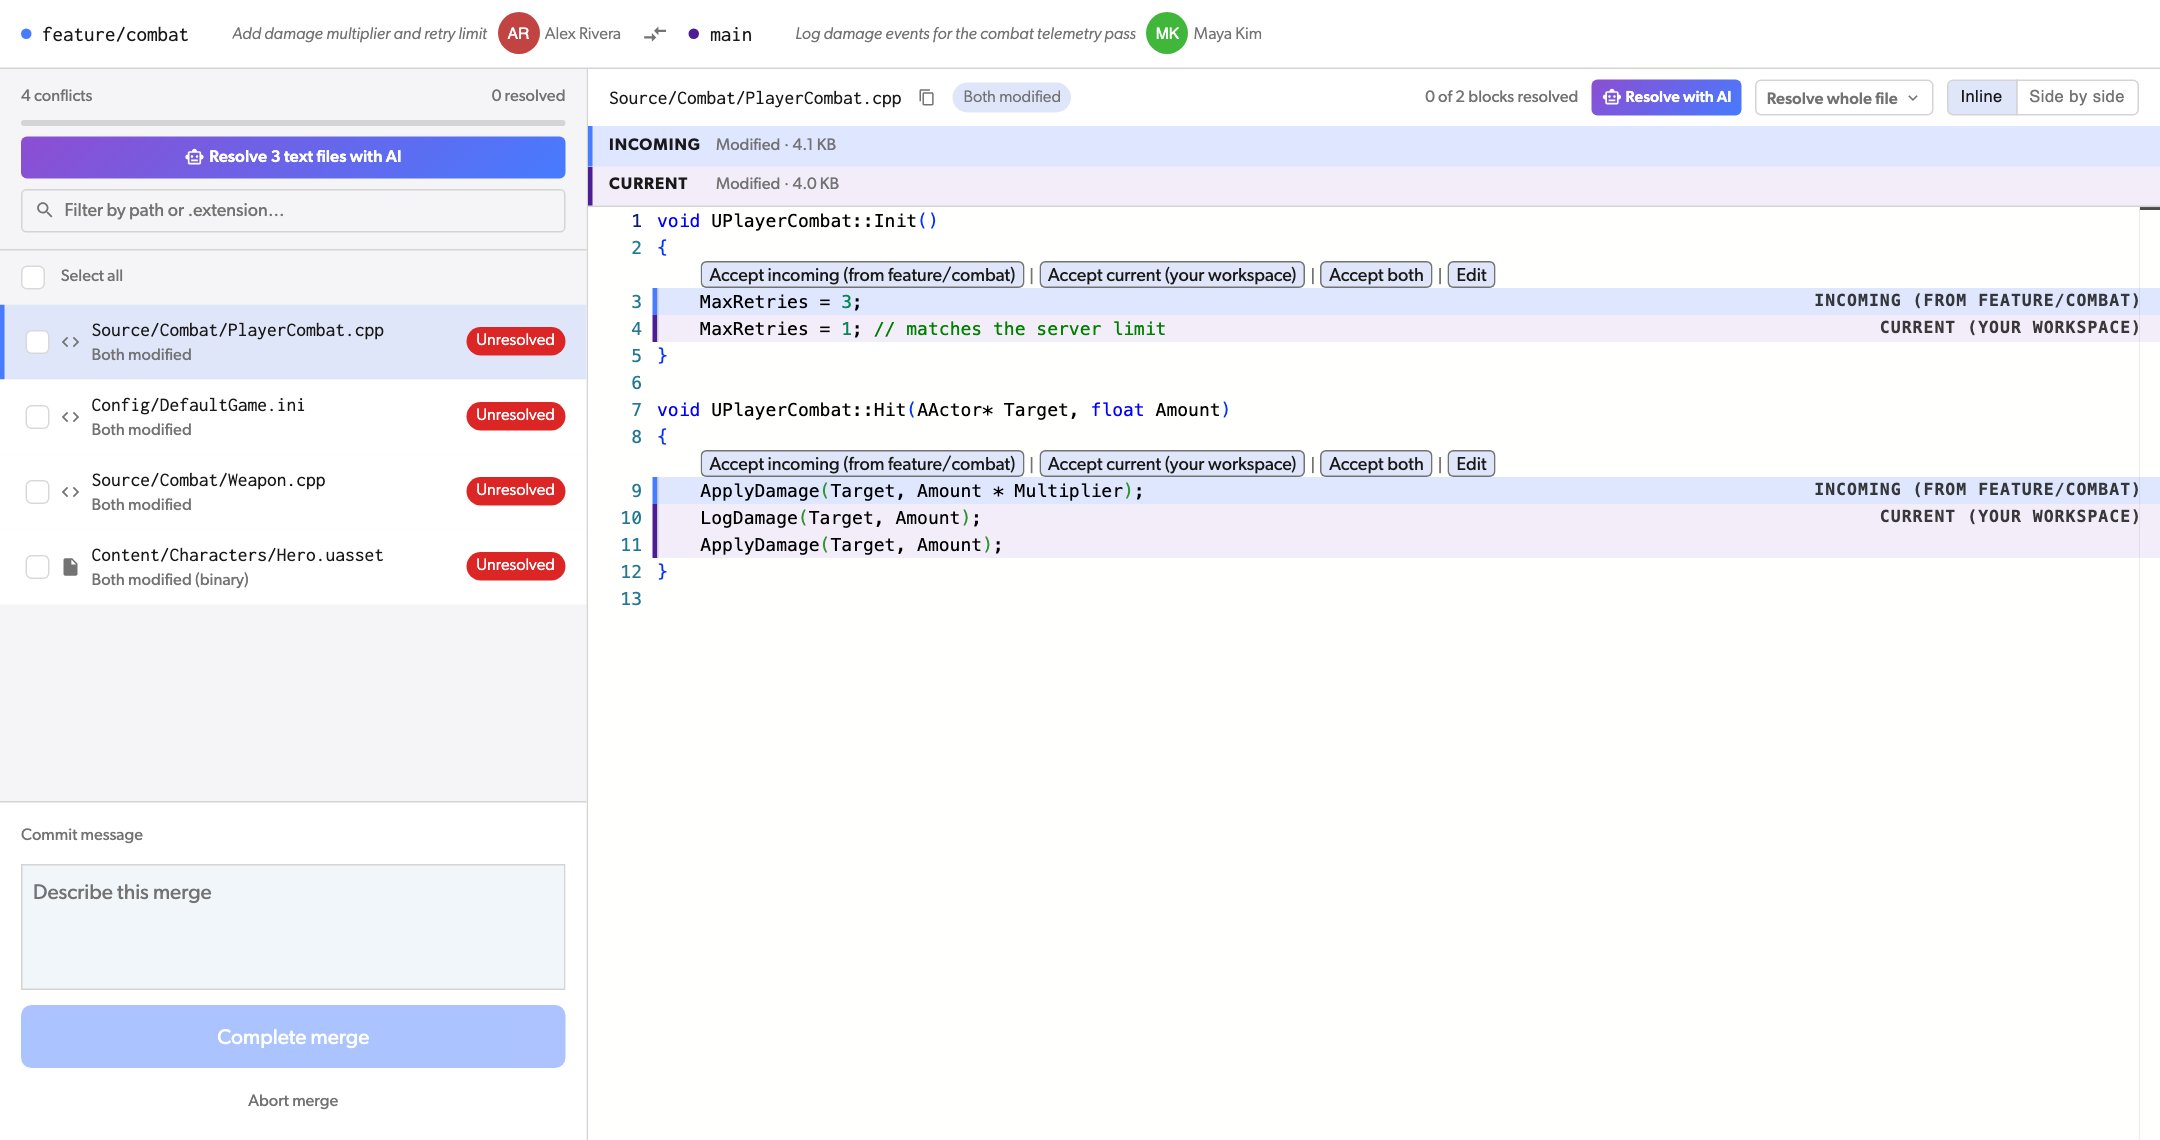Copy the PlayerCombat.cpp file path
Image resolution: width=2160 pixels, height=1140 pixels.
[x=927, y=97]
